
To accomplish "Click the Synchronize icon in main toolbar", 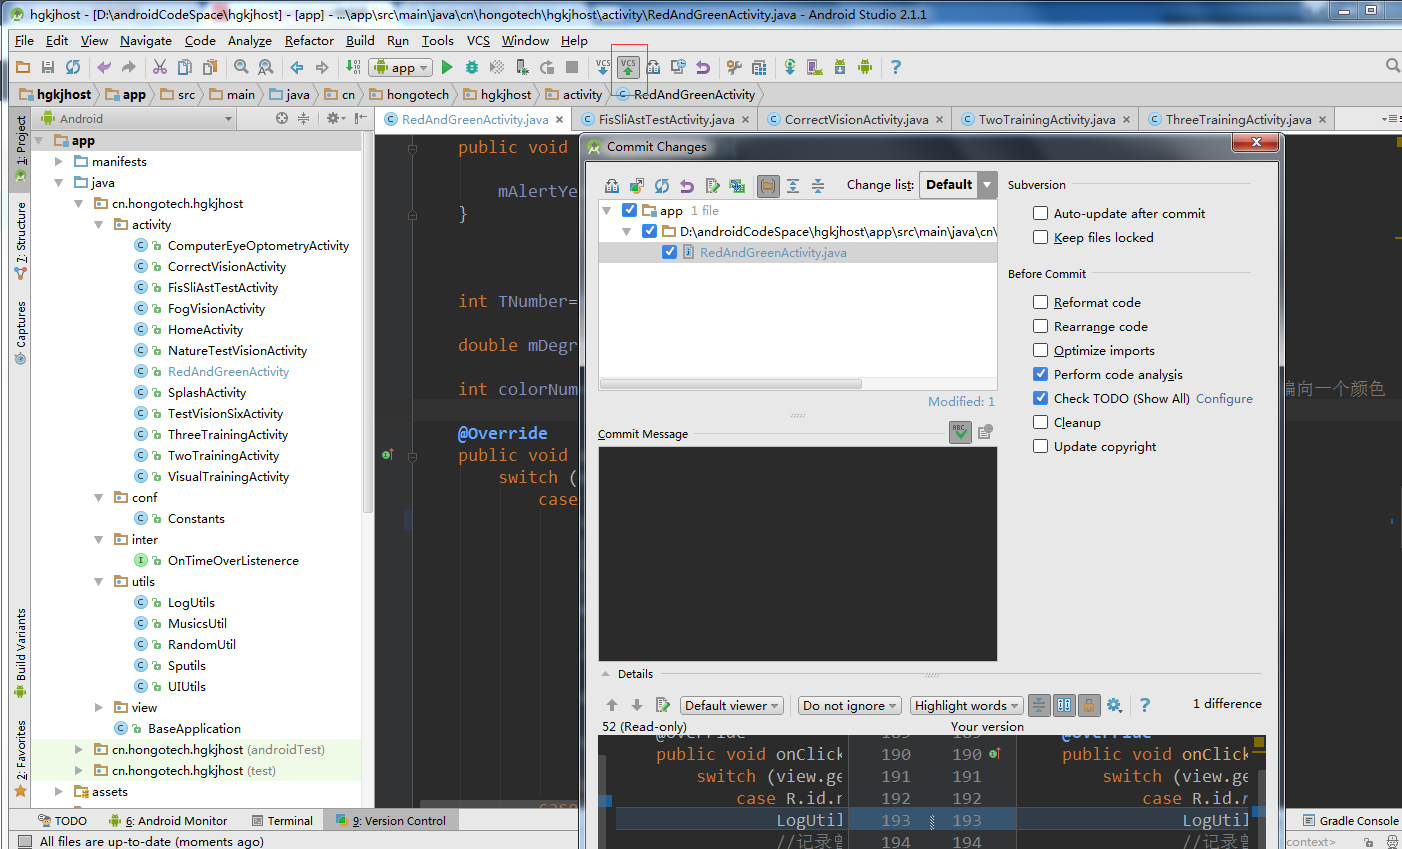I will [73, 67].
